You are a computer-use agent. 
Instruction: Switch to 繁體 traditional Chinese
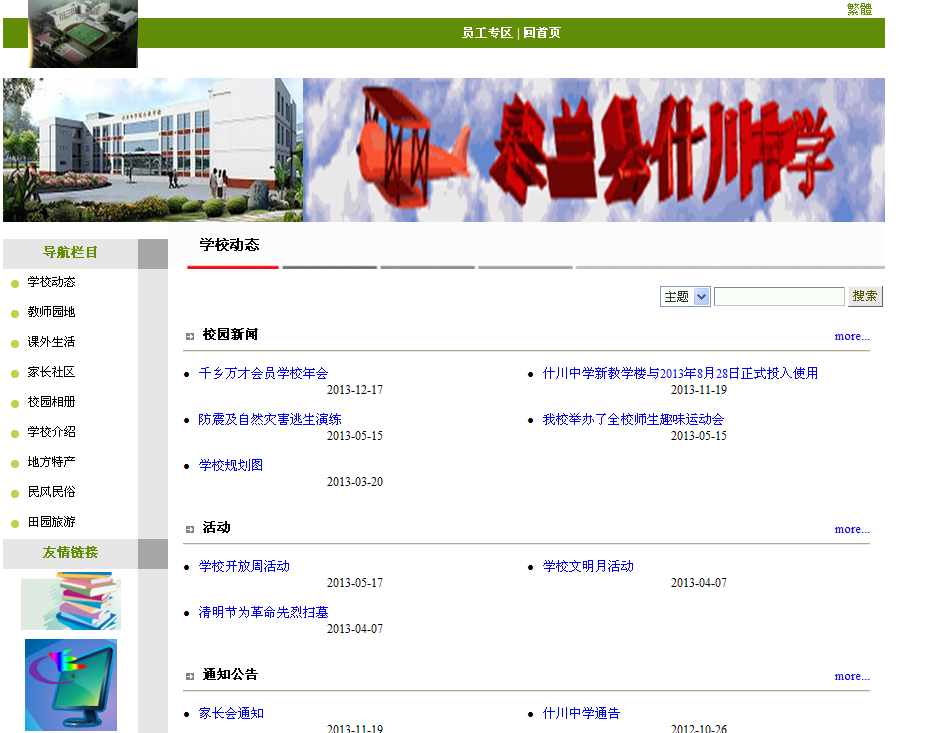click(x=859, y=9)
